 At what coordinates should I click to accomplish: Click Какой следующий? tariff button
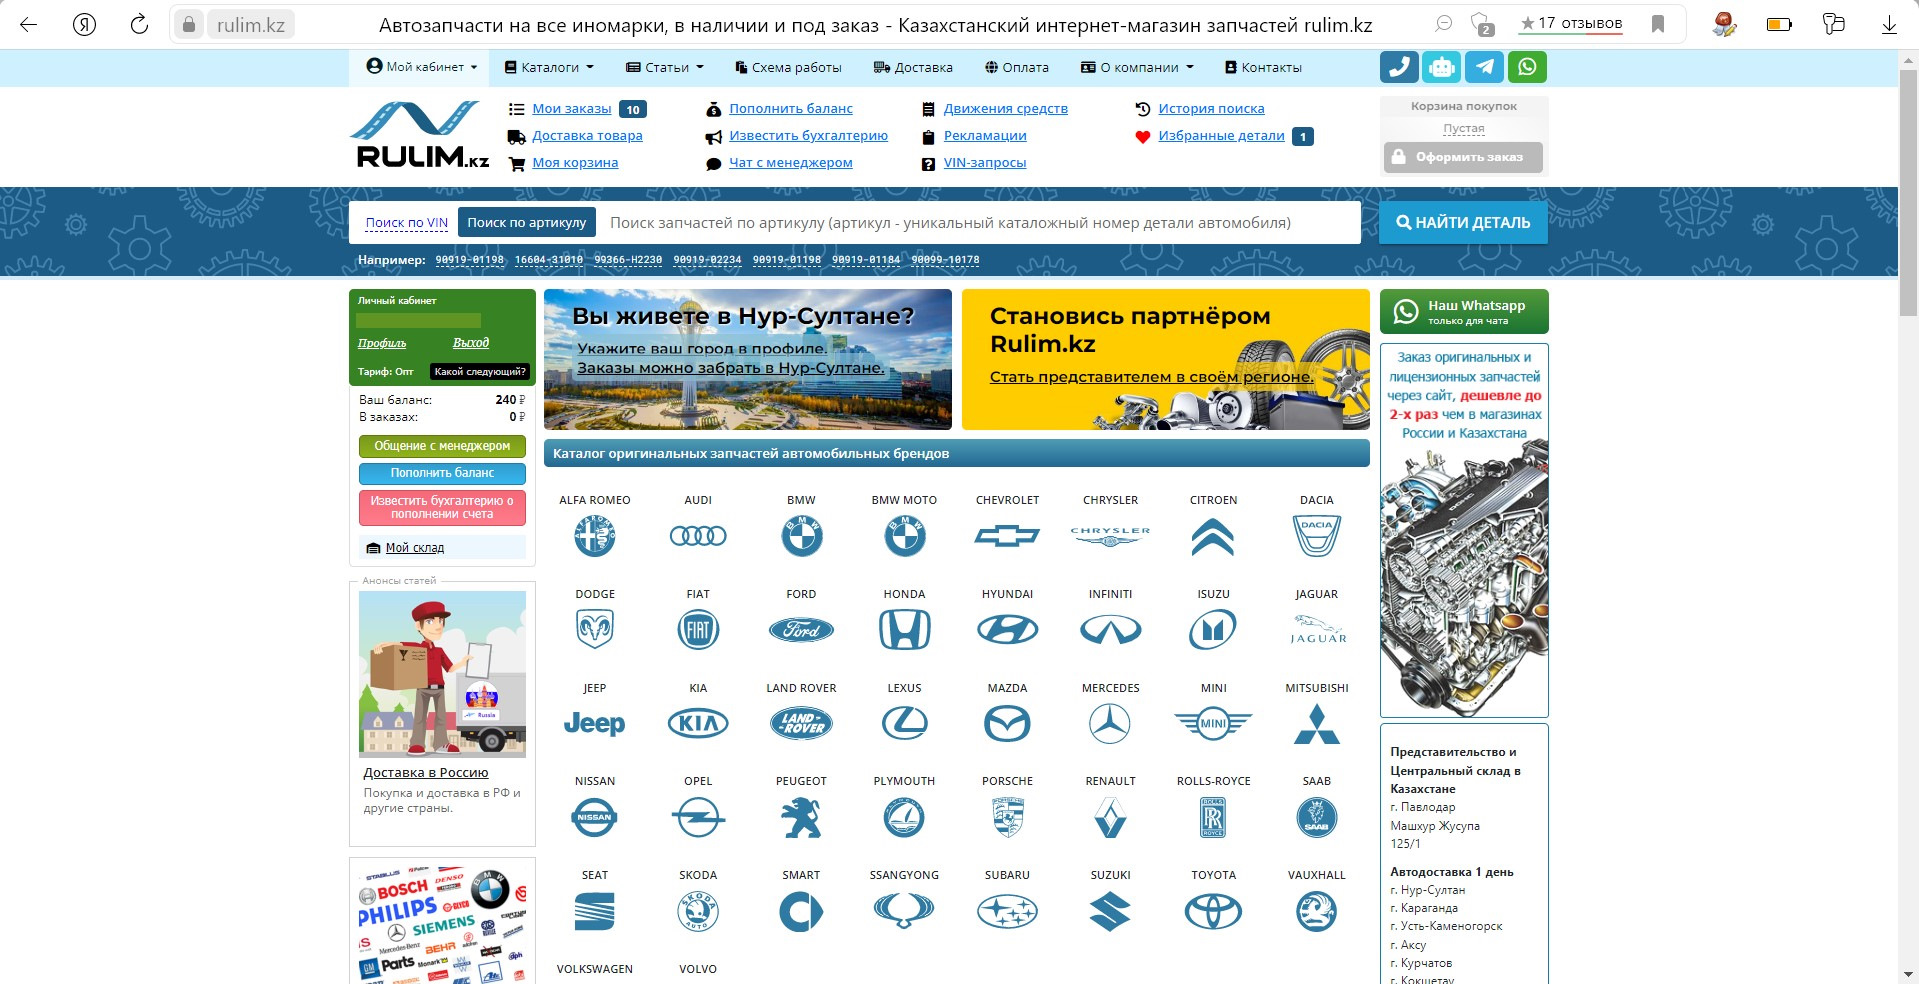pos(479,372)
